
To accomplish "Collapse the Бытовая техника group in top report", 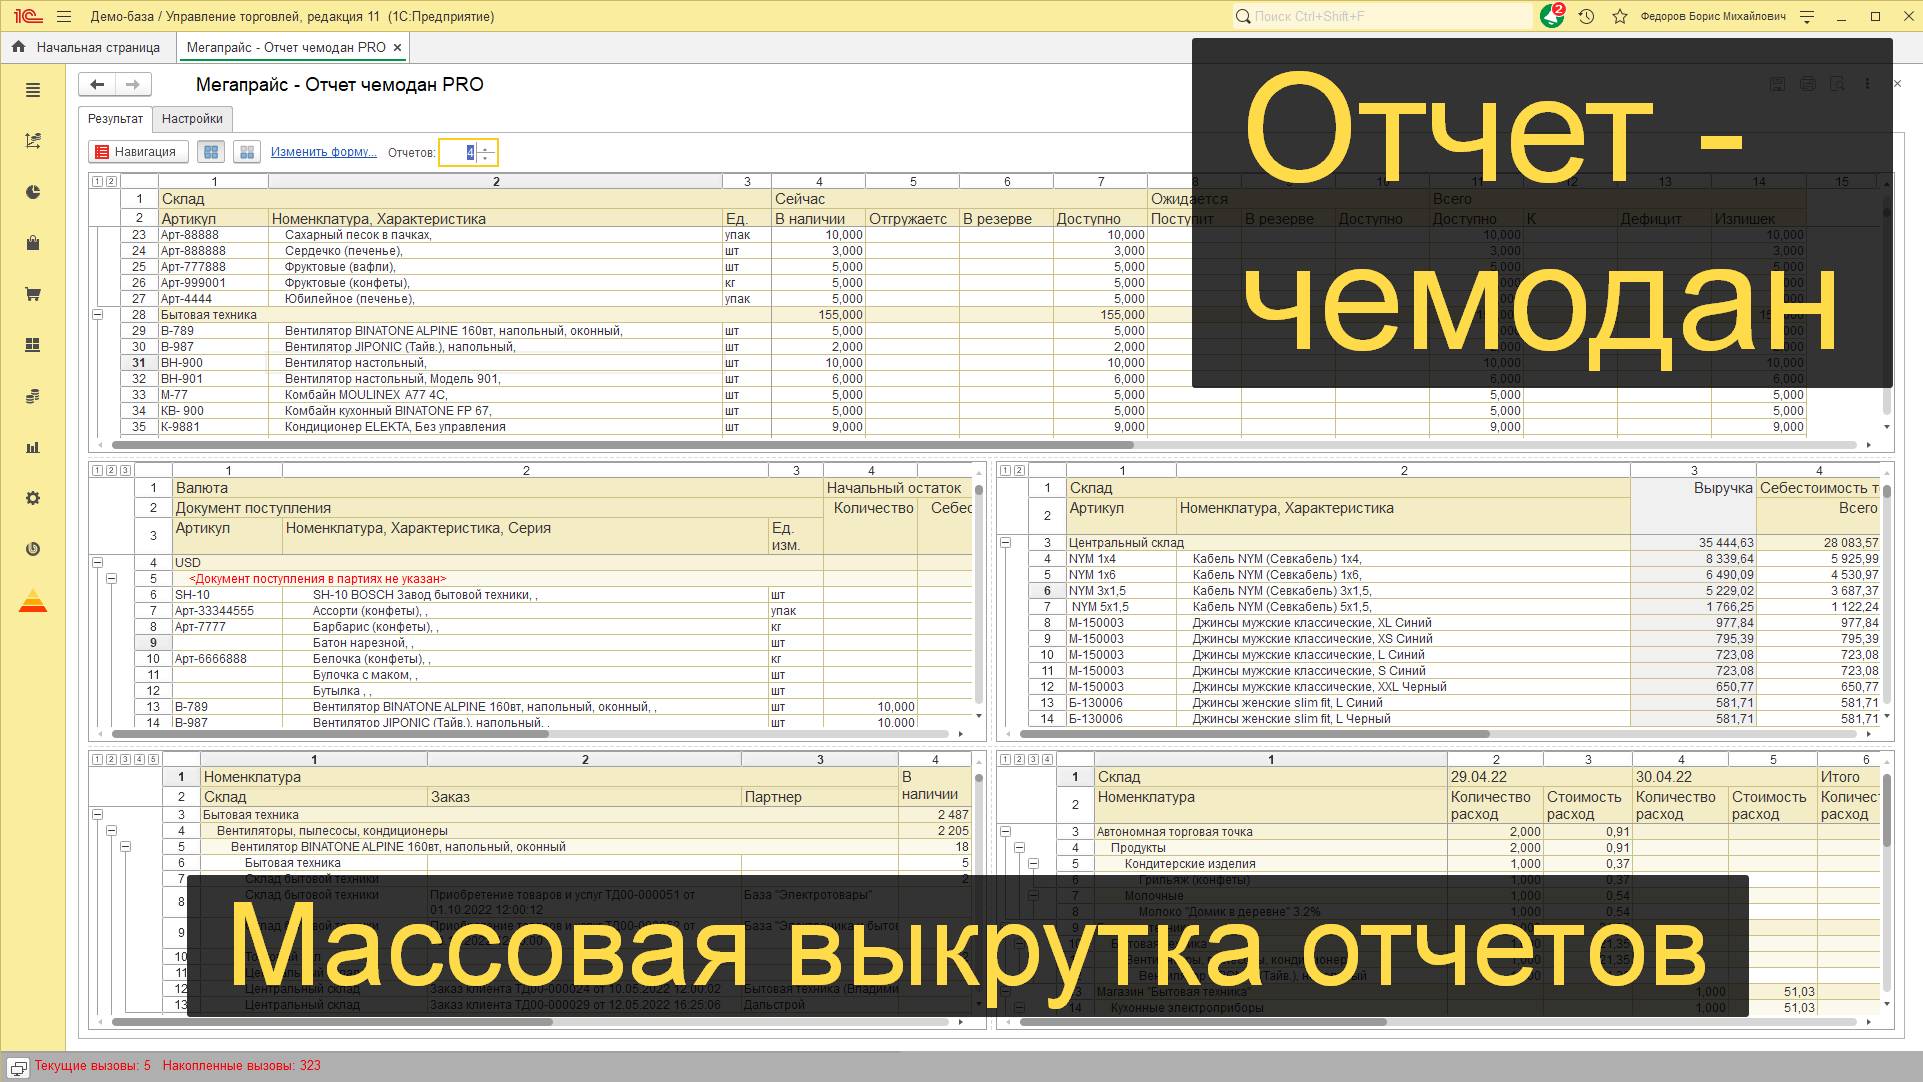I will [98, 315].
